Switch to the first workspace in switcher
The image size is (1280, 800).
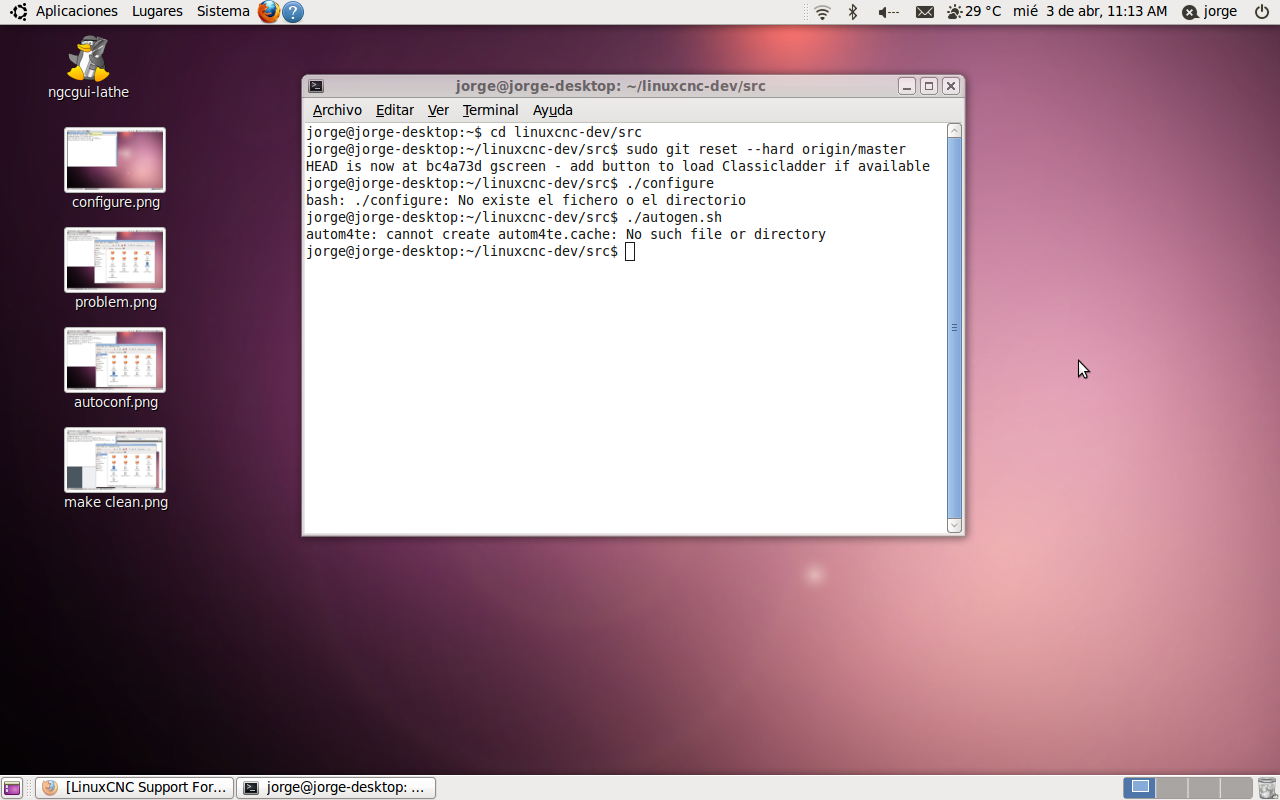[1140, 788]
